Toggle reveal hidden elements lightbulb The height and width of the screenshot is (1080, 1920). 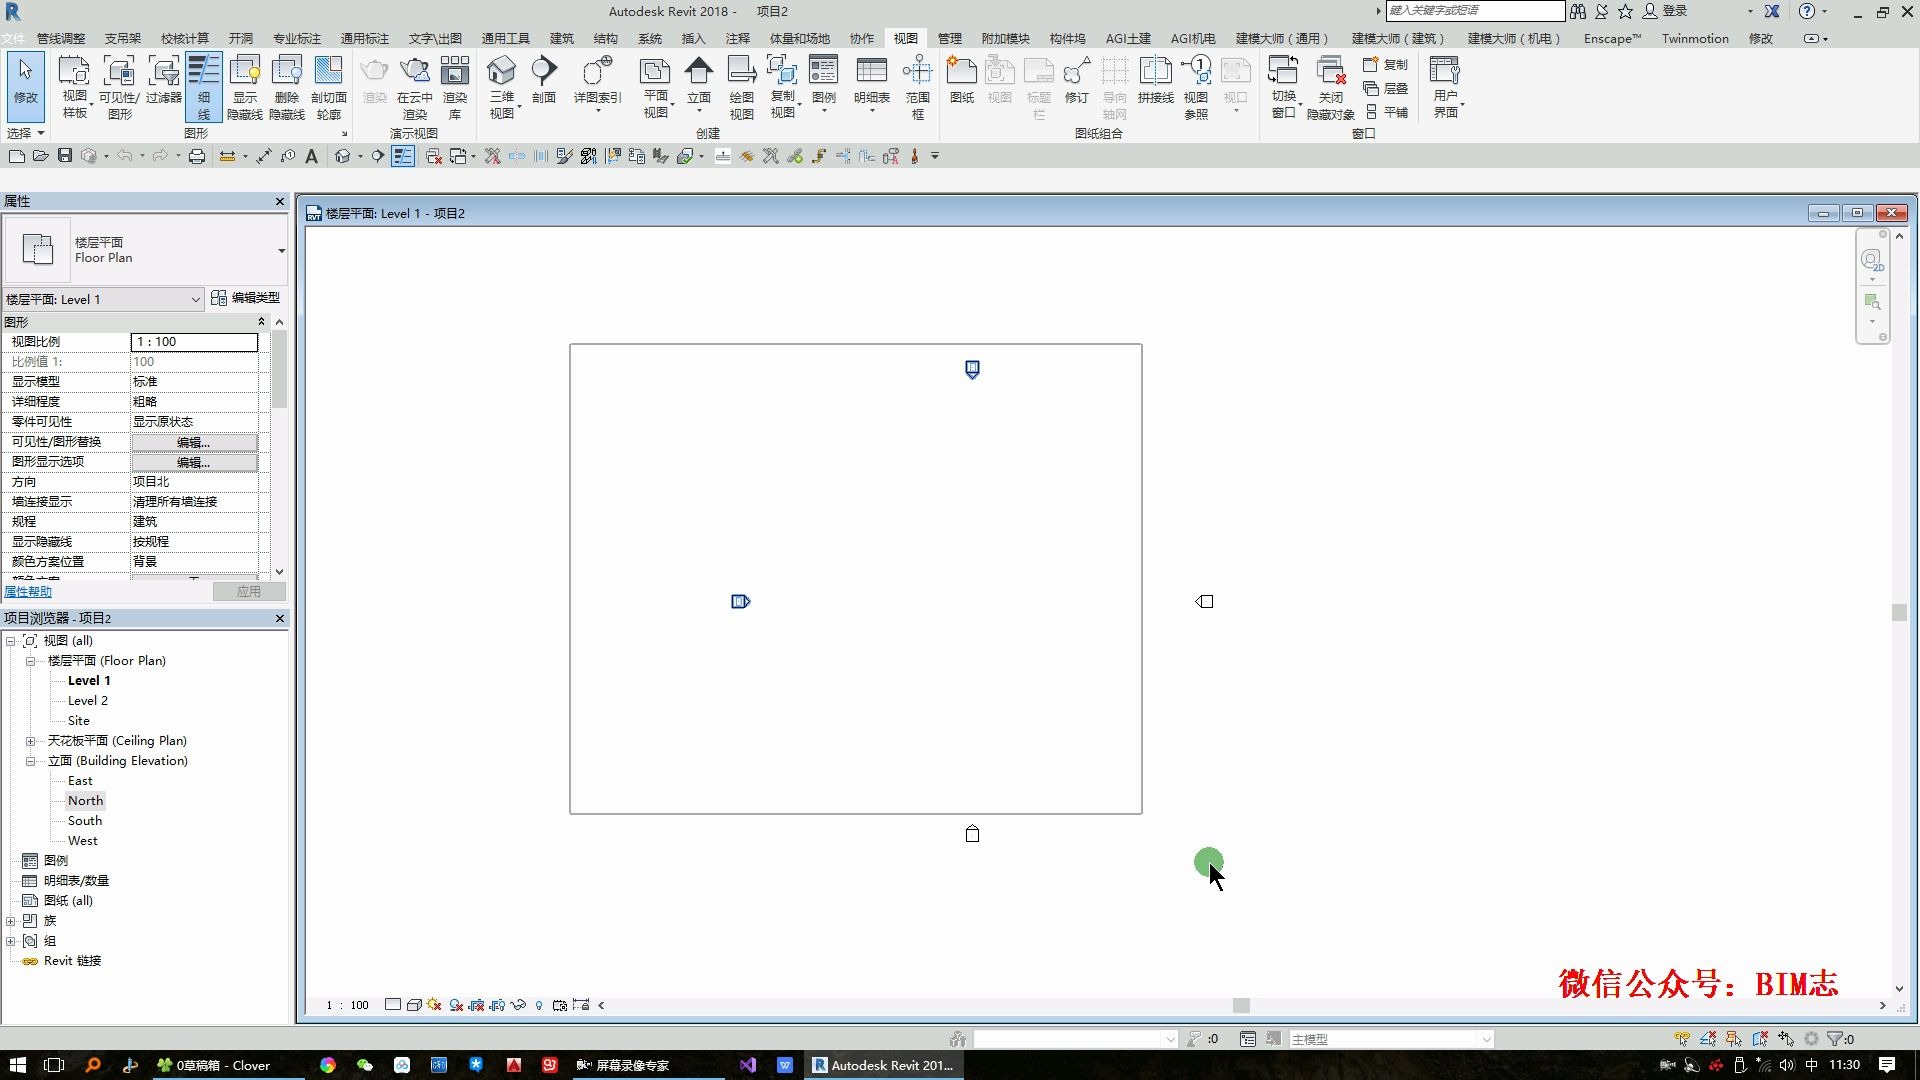539,1005
